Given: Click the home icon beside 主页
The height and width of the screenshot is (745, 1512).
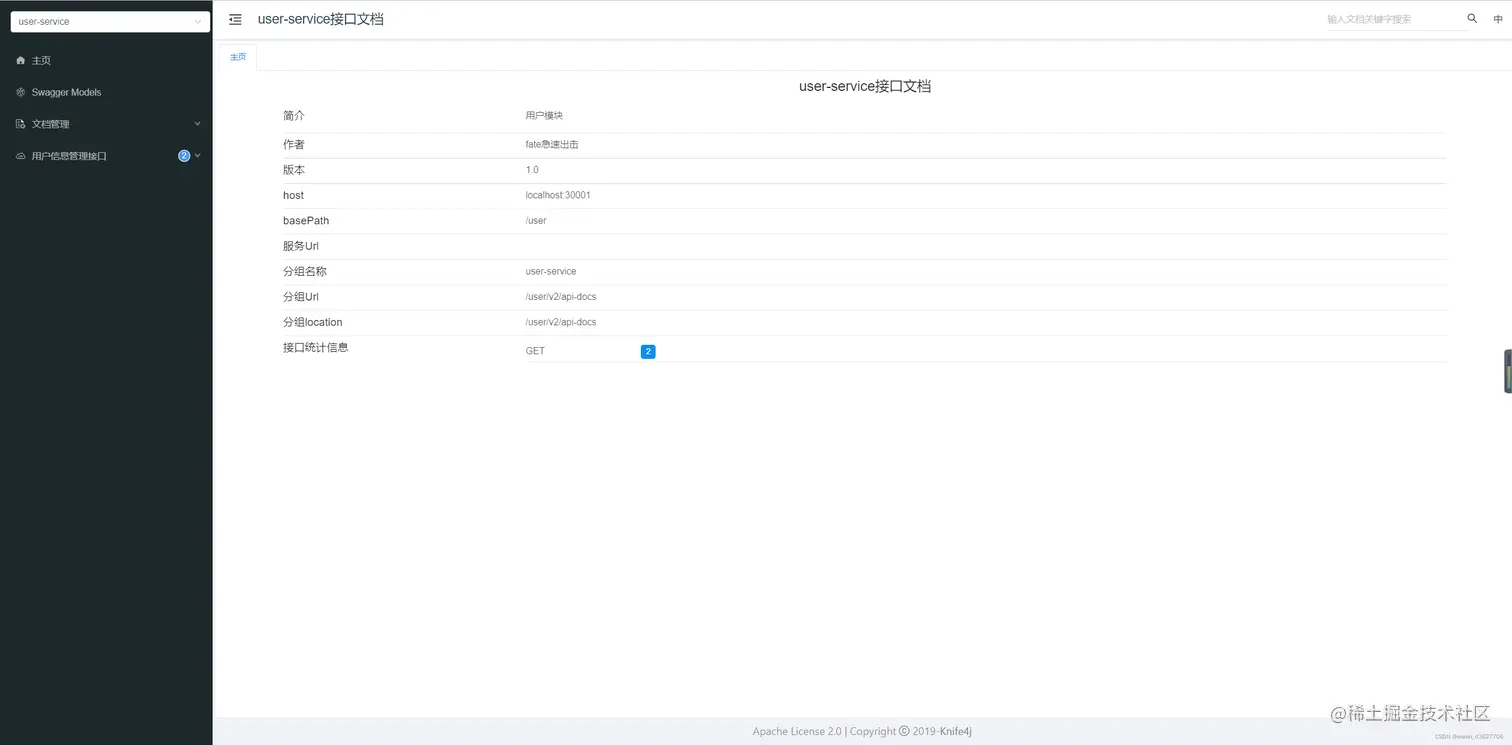Looking at the screenshot, I should [21, 61].
